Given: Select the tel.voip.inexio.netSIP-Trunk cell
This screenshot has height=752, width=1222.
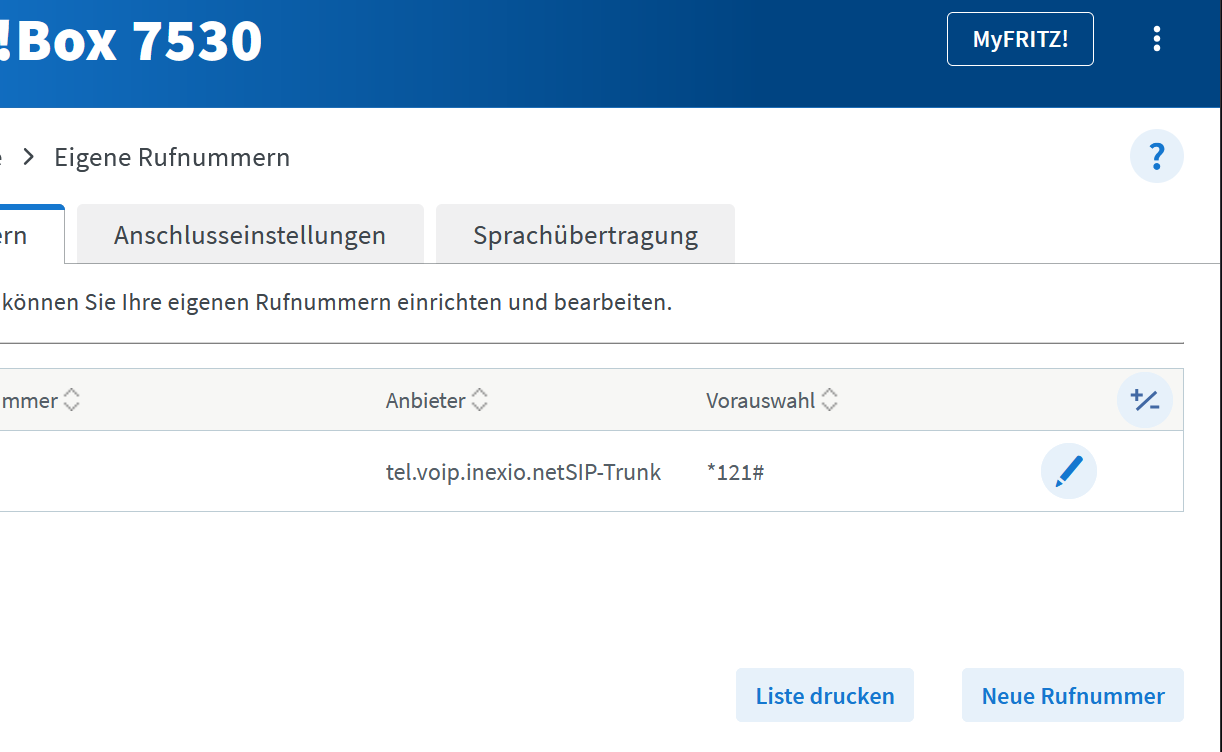Looking at the screenshot, I should pos(523,472).
